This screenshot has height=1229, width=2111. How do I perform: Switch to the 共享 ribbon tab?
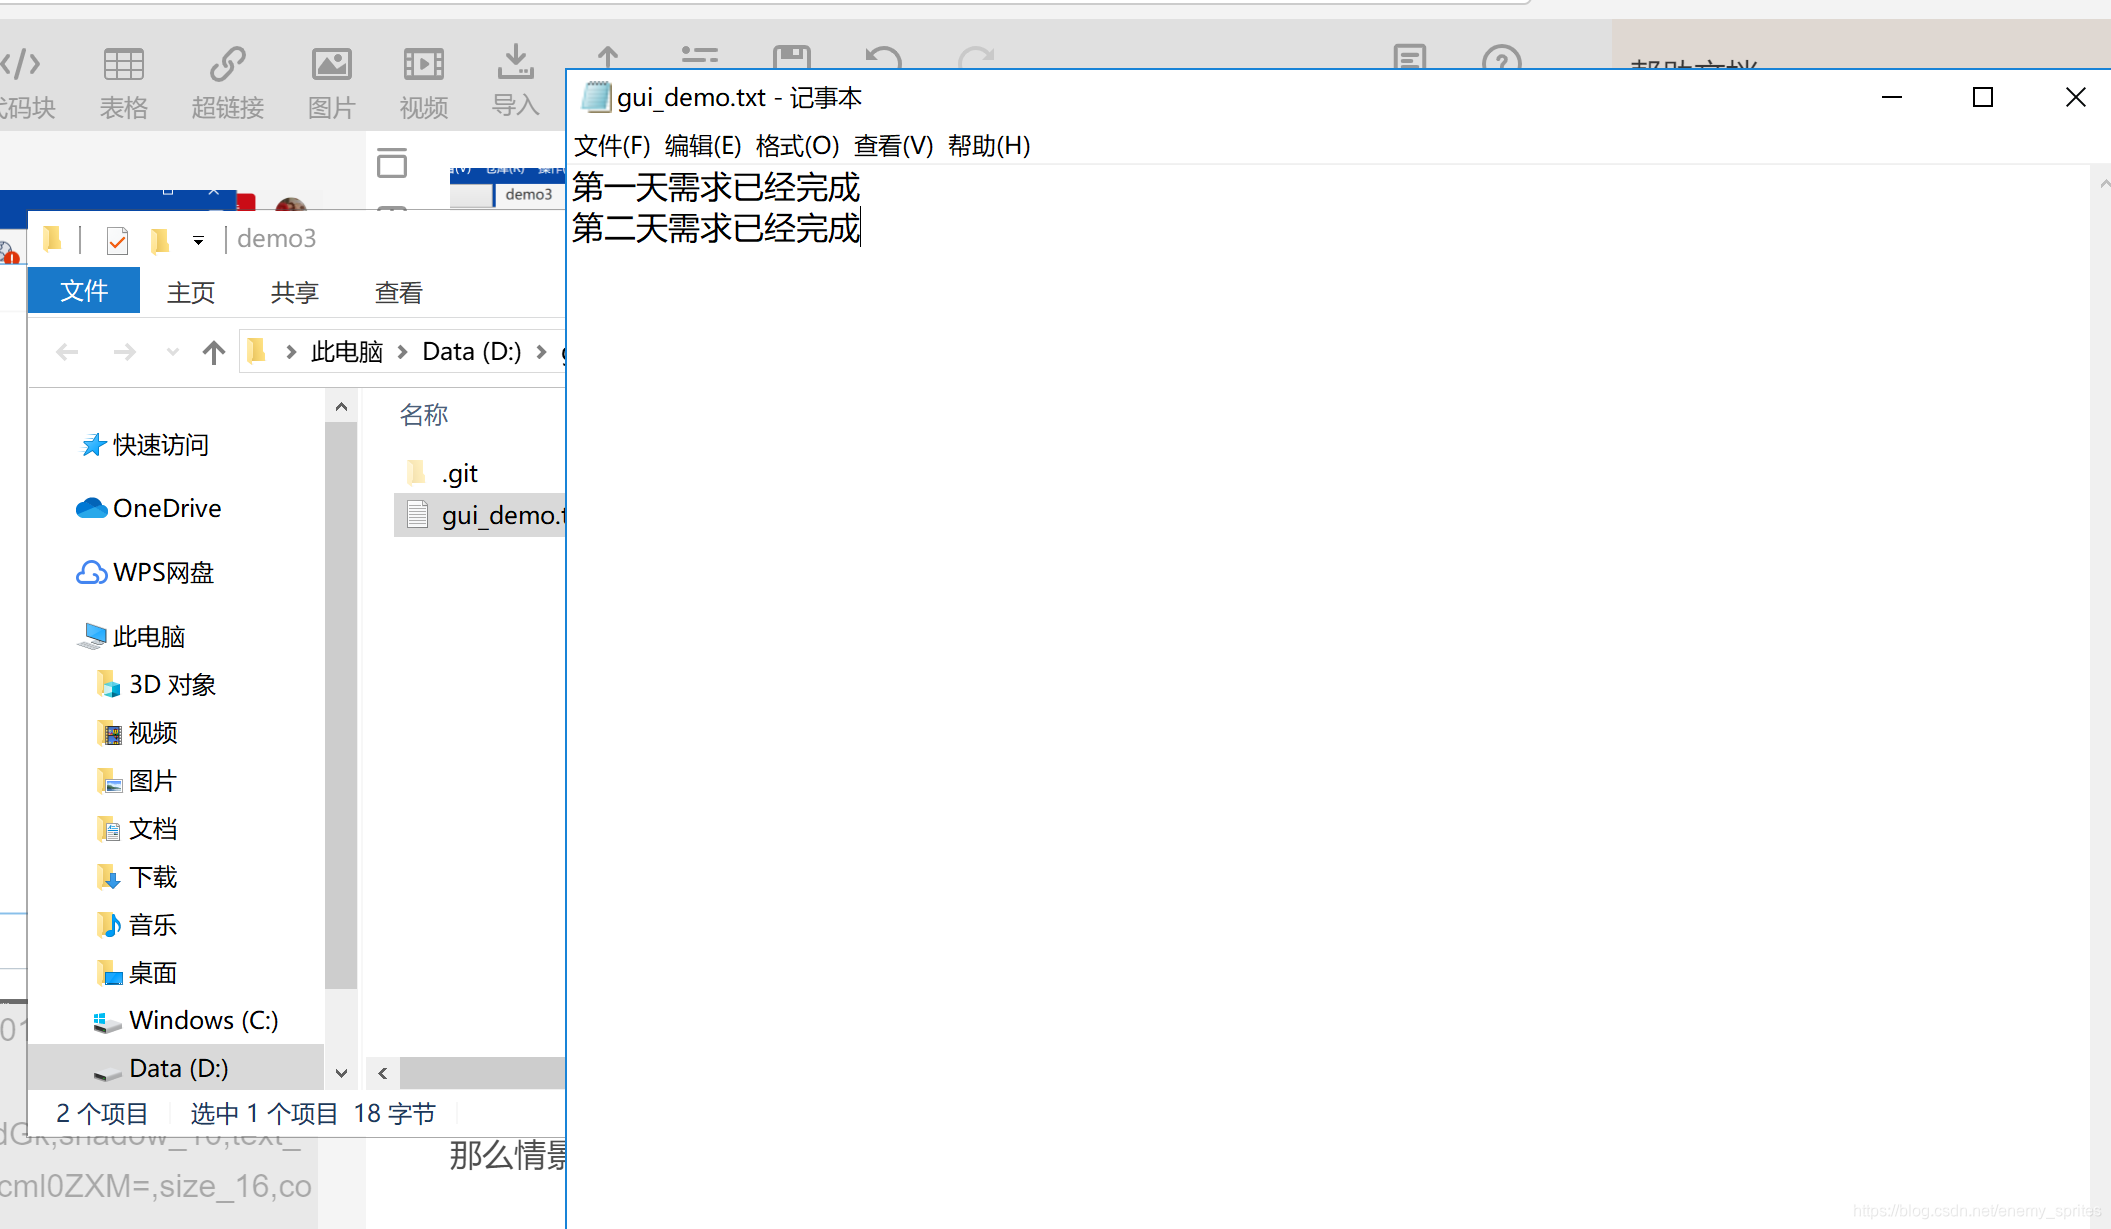pos(293,291)
